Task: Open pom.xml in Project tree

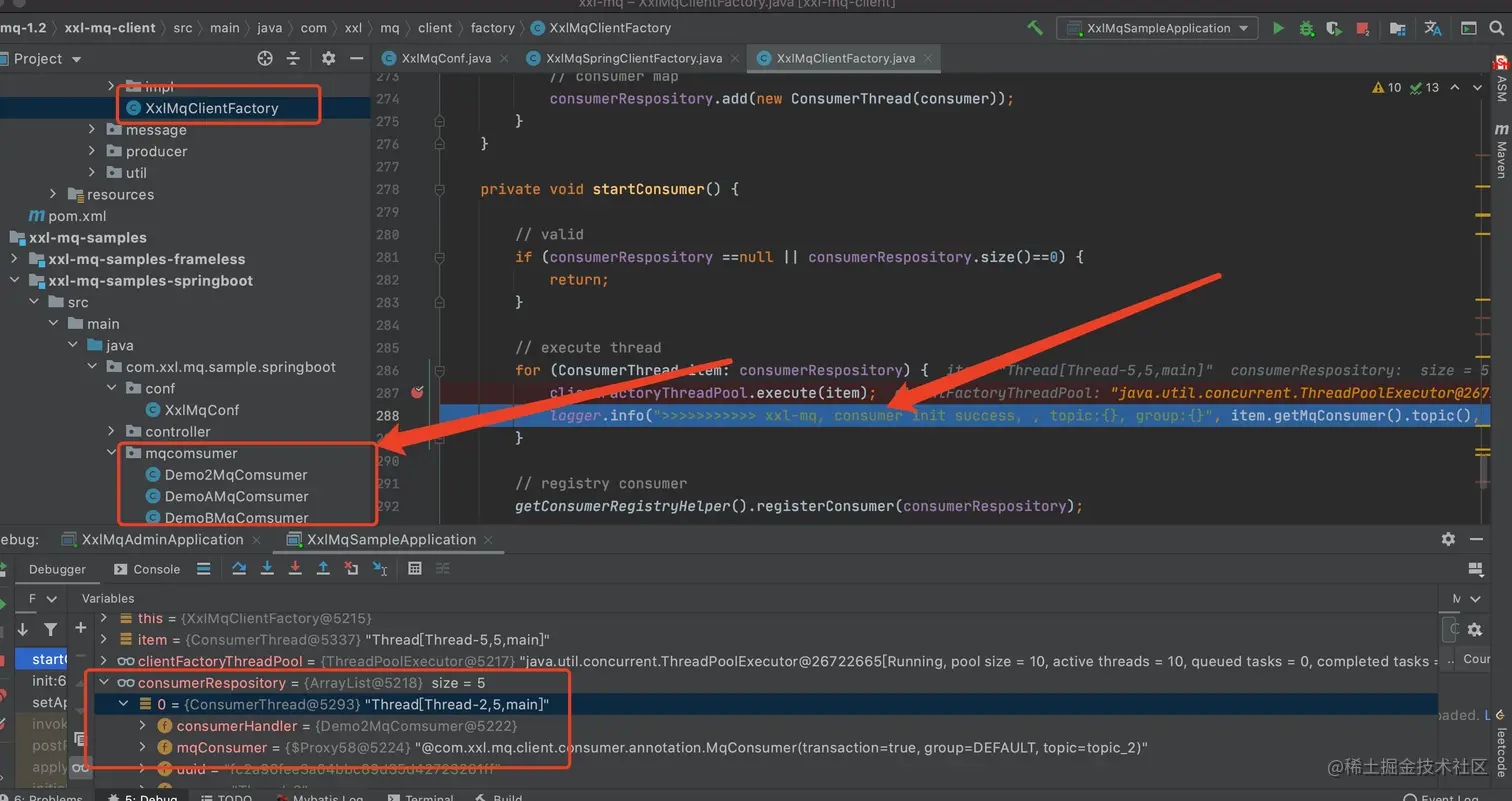Action: tap(67, 216)
